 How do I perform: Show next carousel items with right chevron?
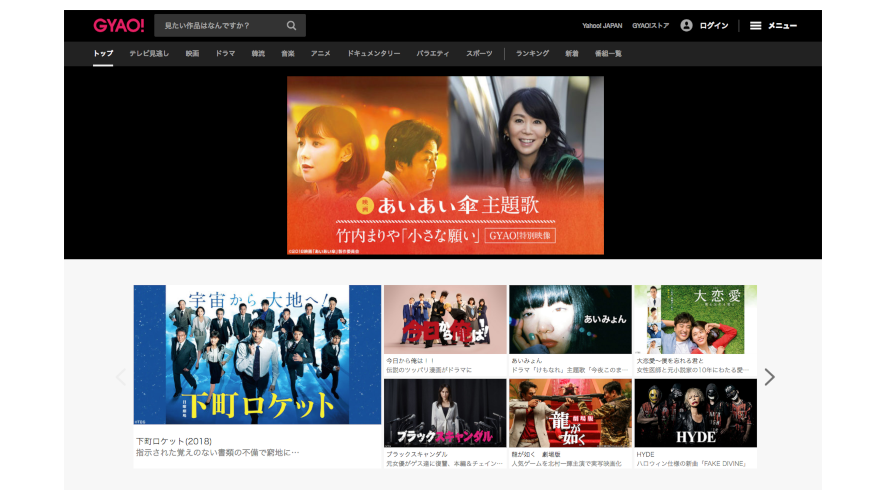click(x=769, y=377)
